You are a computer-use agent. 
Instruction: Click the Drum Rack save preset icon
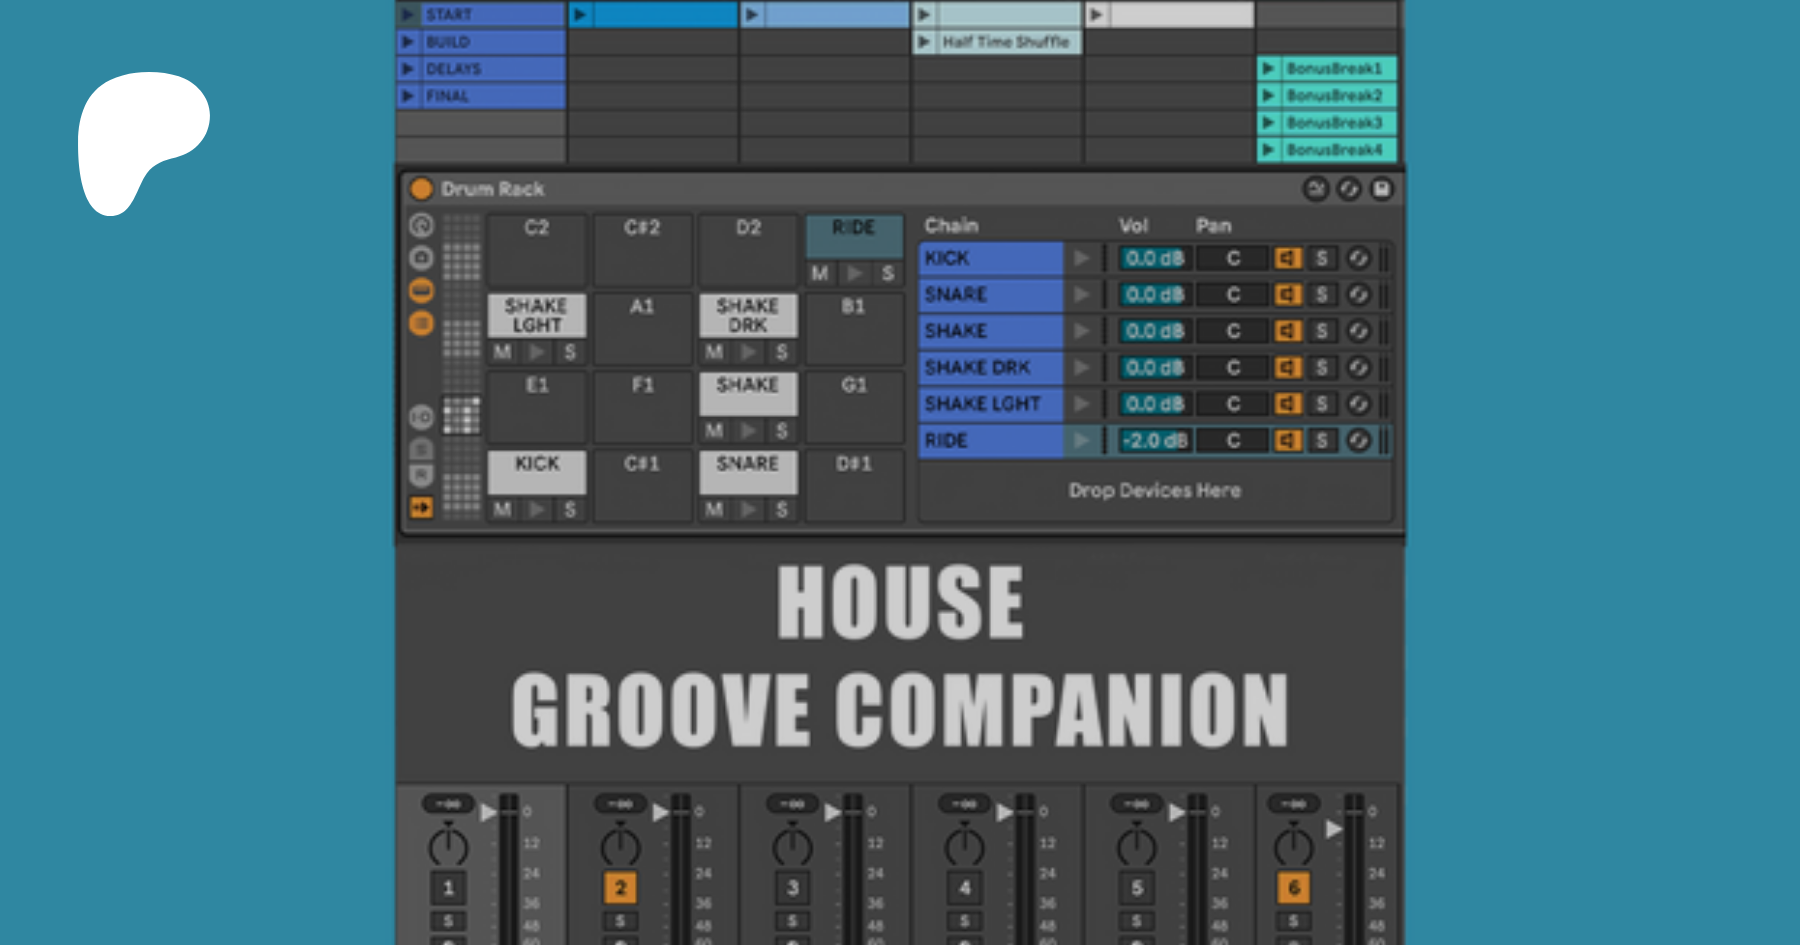pyautogui.click(x=1381, y=189)
